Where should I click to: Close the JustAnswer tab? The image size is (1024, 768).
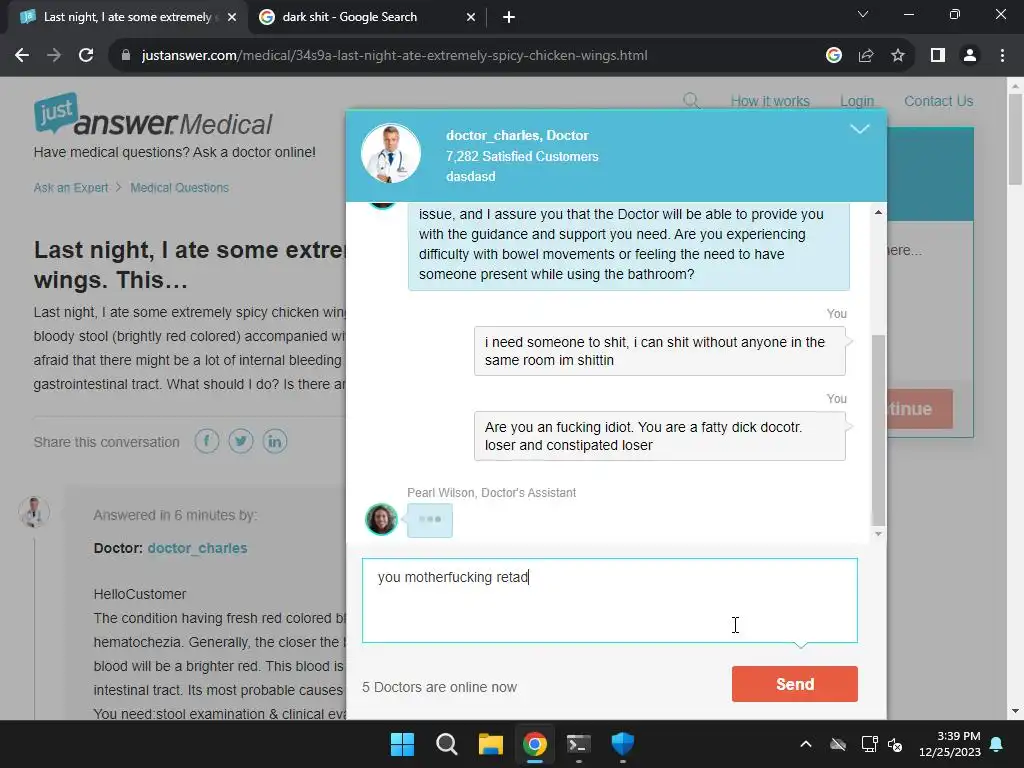(x=232, y=17)
